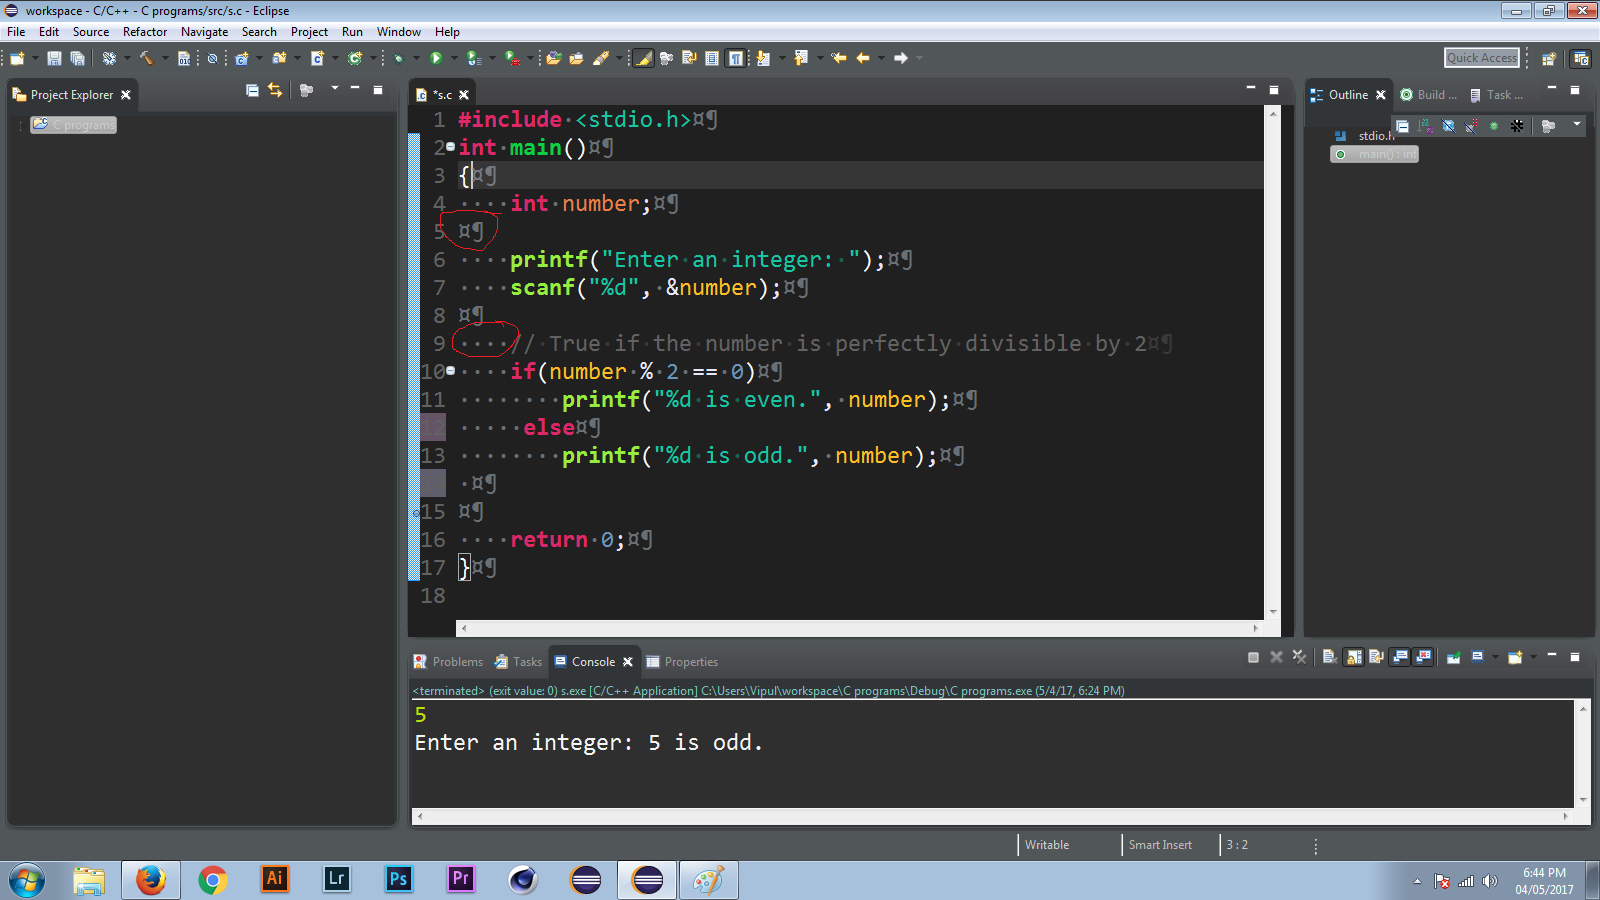This screenshot has width=1600, height=900.
Task: Open Firefox from the taskbar
Action: (x=151, y=880)
